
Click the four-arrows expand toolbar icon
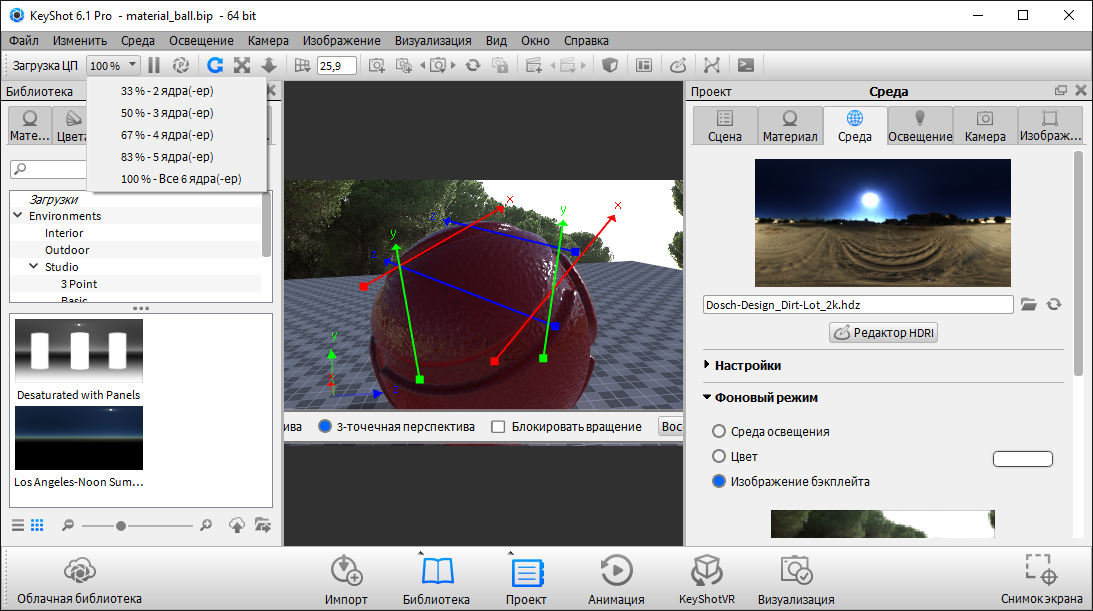pos(242,65)
